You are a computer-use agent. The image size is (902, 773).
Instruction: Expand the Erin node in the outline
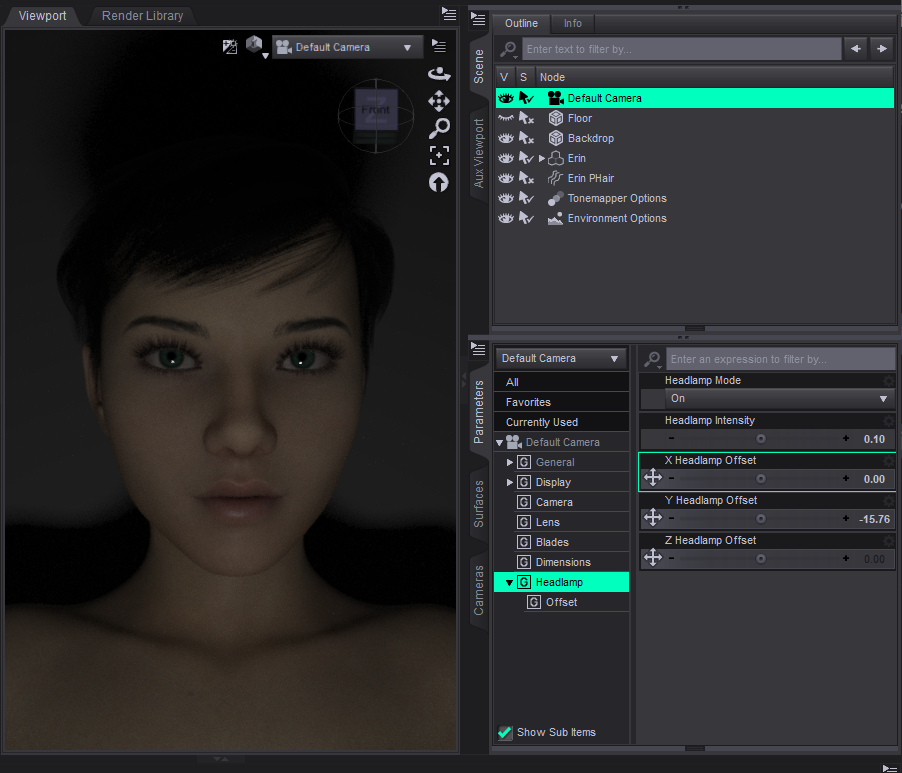pos(542,158)
